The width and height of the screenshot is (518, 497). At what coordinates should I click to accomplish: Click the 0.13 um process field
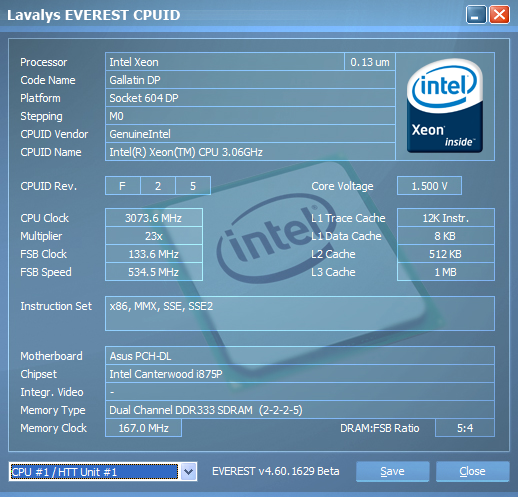coord(370,62)
